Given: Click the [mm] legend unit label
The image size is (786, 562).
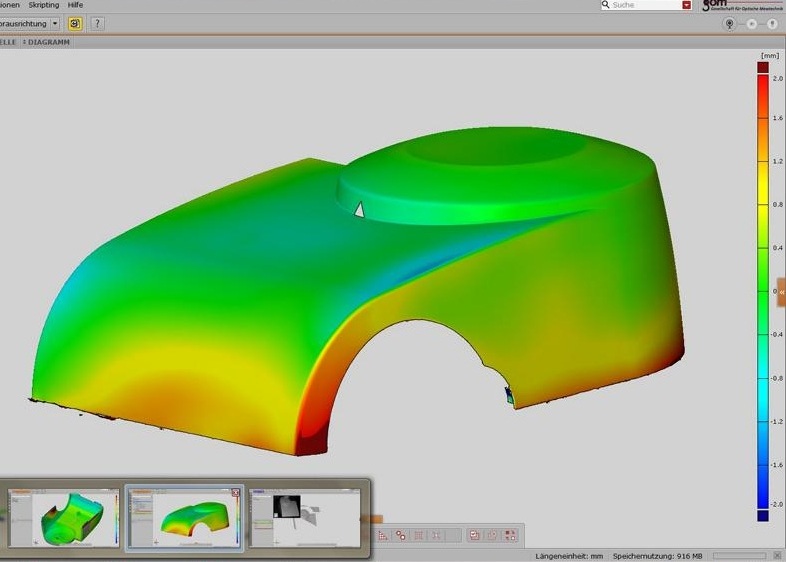Looking at the screenshot, I should click(x=770, y=56).
